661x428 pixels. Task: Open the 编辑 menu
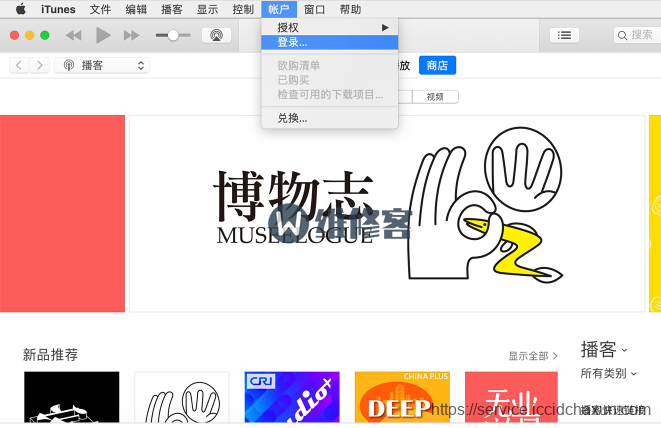click(x=136, y=9)
